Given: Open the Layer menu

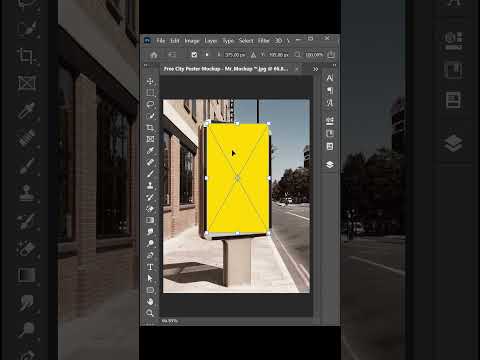Looking at the screenshot, I should (211, 41).
